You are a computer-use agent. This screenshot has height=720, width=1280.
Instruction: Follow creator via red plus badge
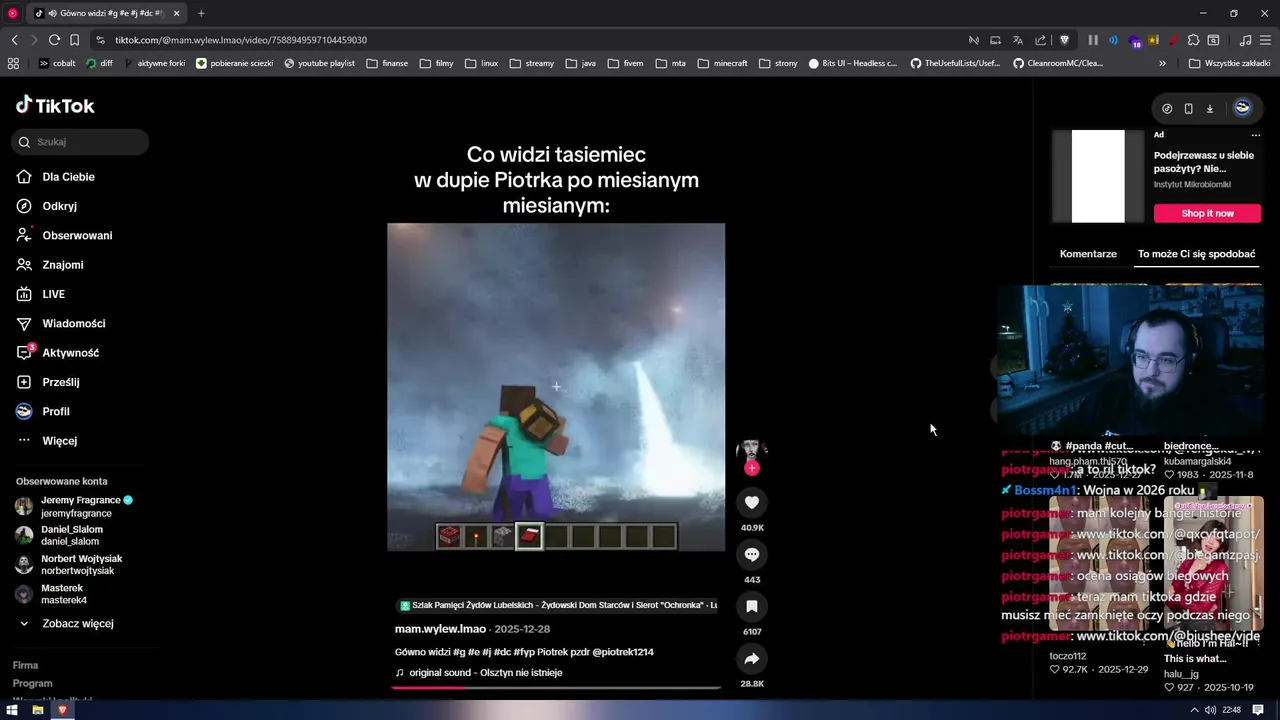click(x=752, y=468)
